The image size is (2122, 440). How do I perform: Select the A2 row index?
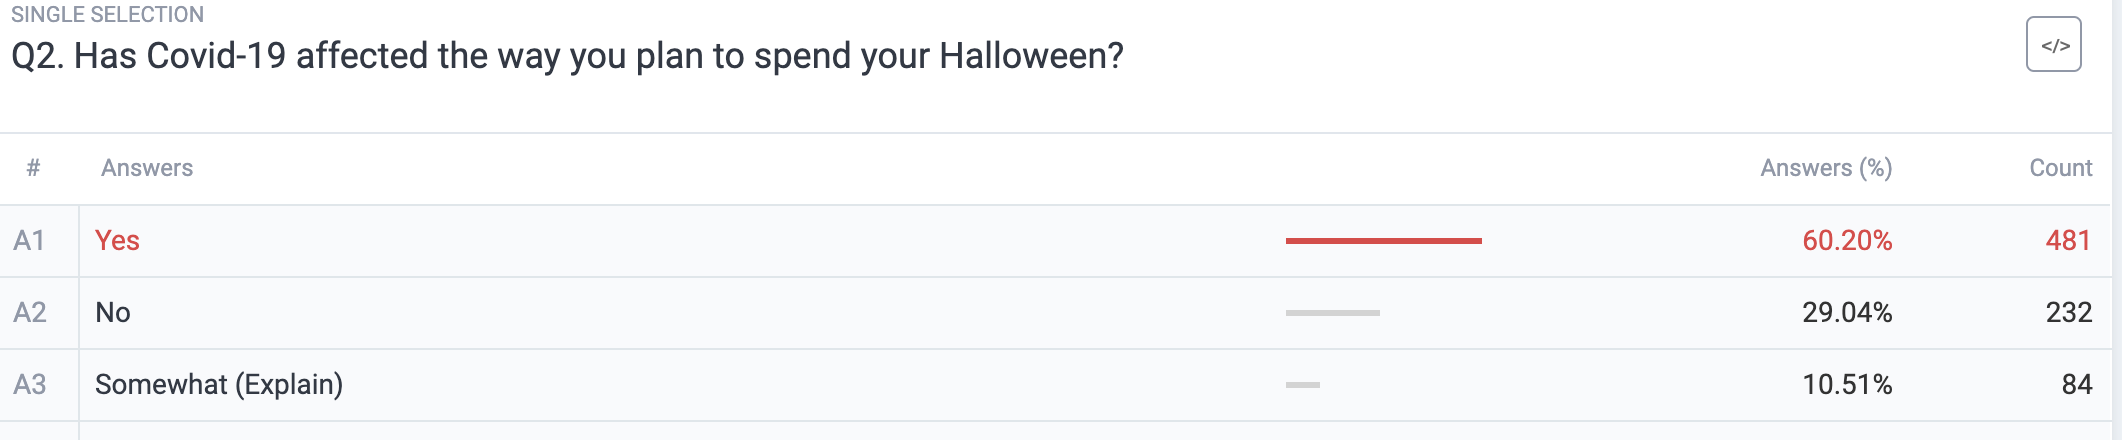(x=29, y=313)
